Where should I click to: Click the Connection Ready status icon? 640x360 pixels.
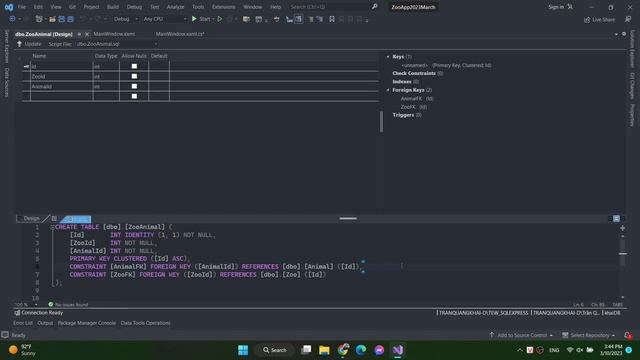[17, 313]
